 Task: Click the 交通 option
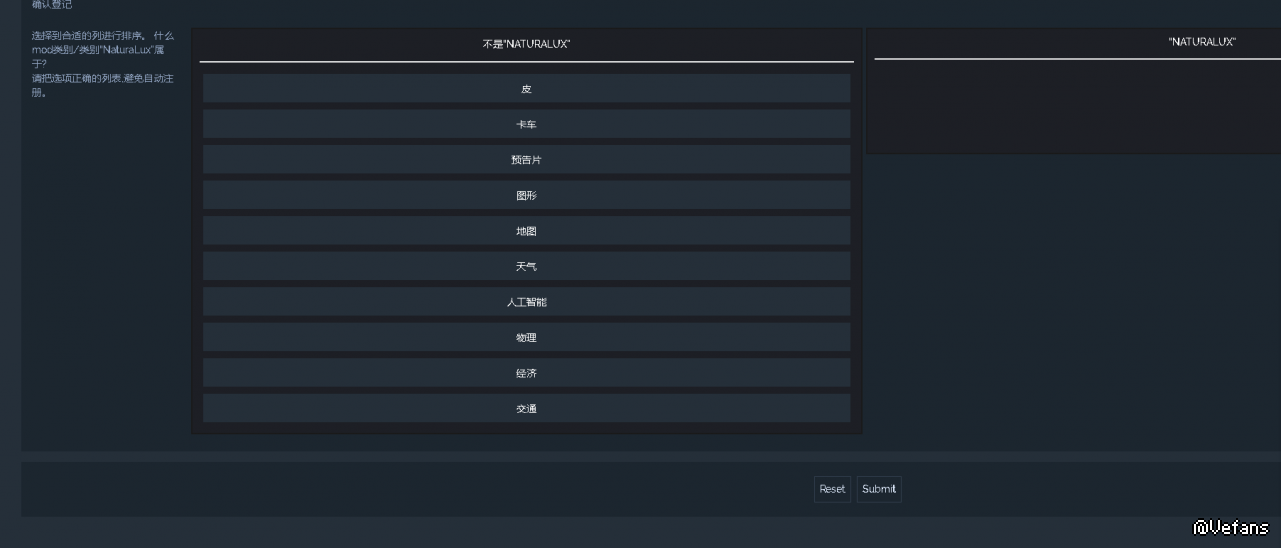coord(526,409)
